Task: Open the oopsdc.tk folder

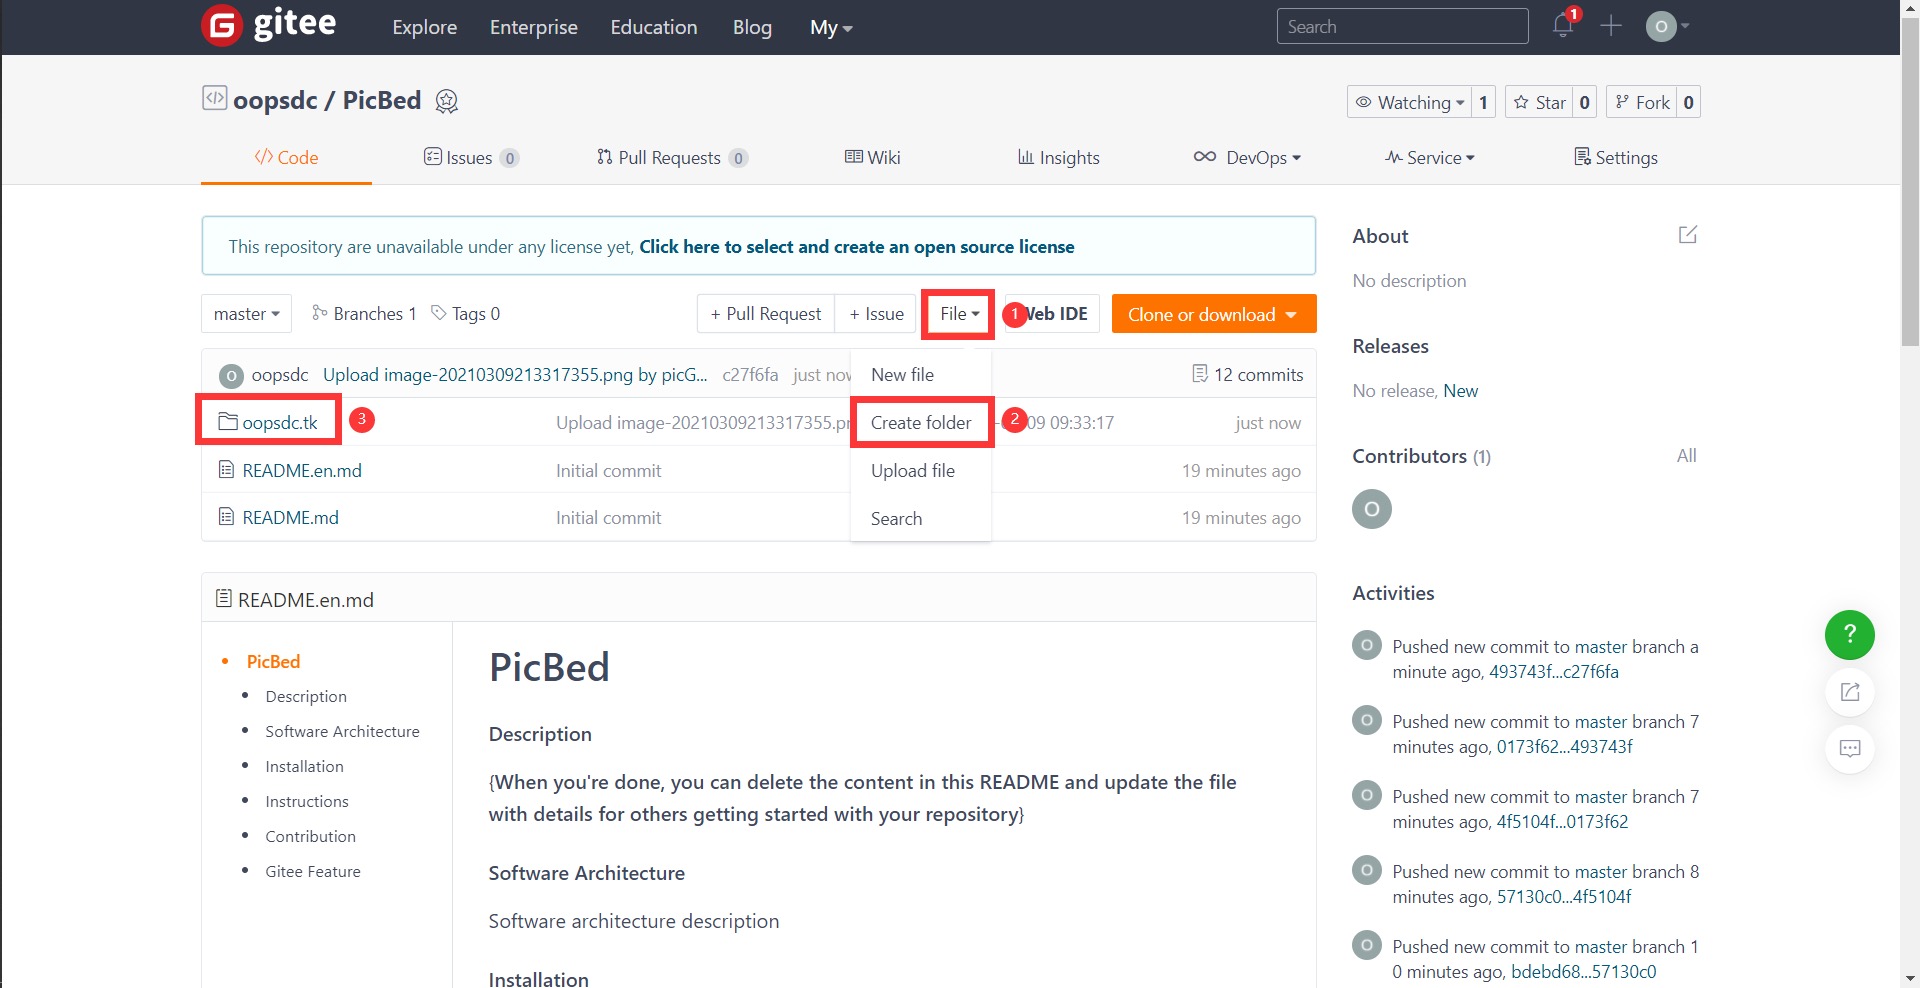Action: point(280,422)
